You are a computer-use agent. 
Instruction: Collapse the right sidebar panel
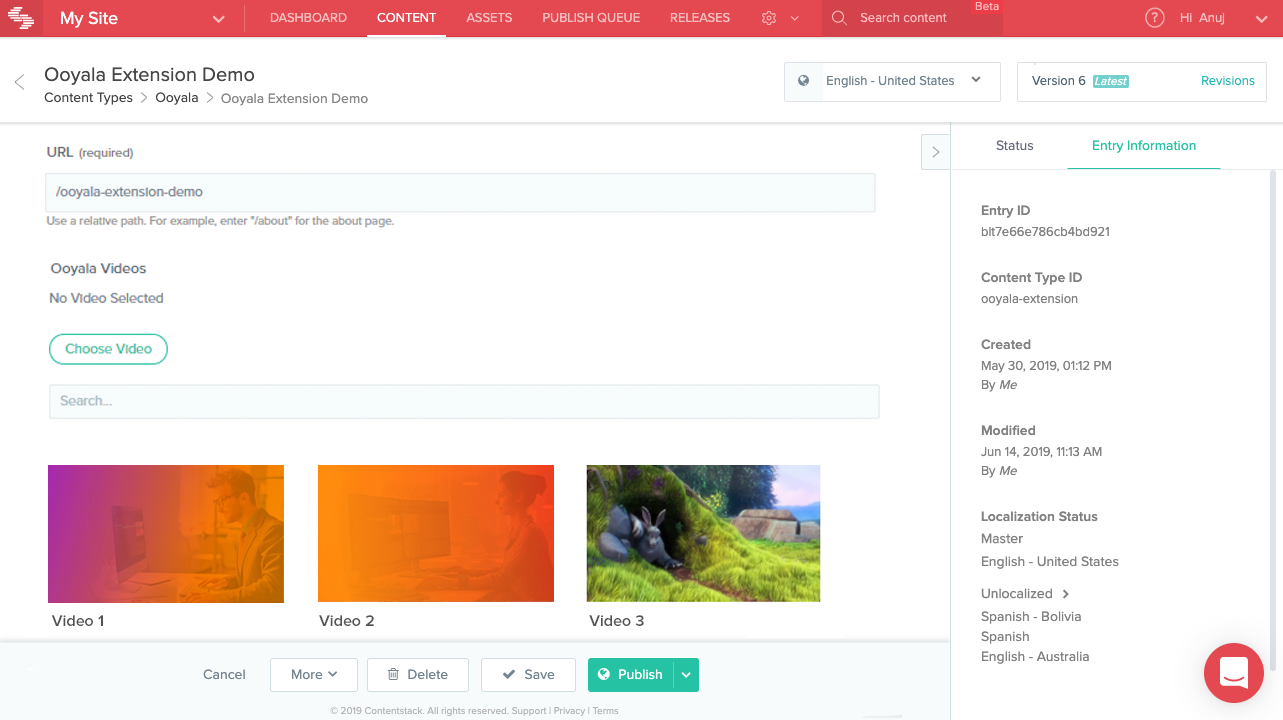935,152
